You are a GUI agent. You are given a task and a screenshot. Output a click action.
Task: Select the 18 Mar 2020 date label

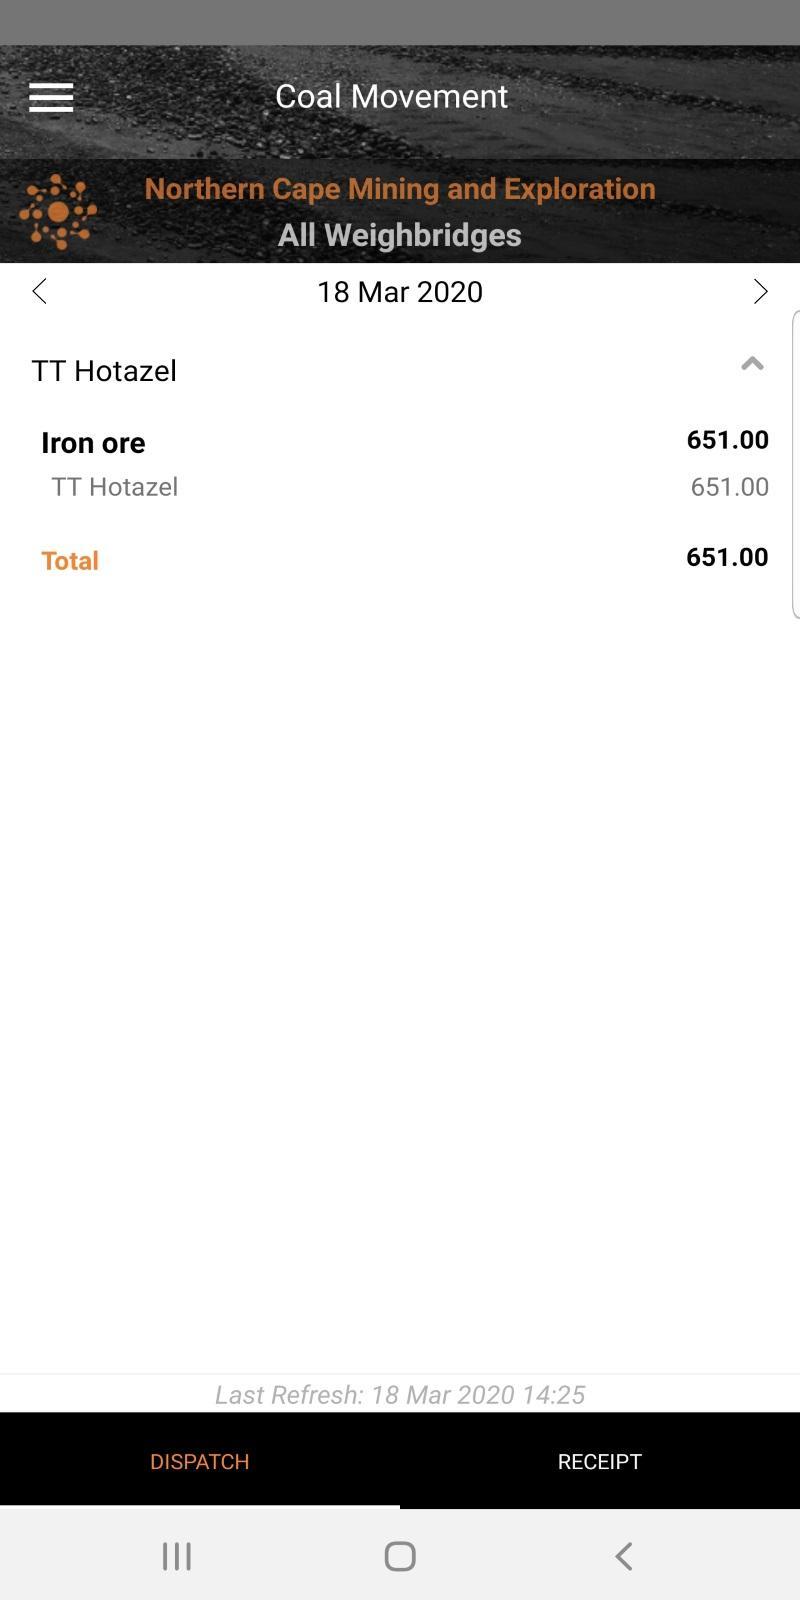(400, 292)
